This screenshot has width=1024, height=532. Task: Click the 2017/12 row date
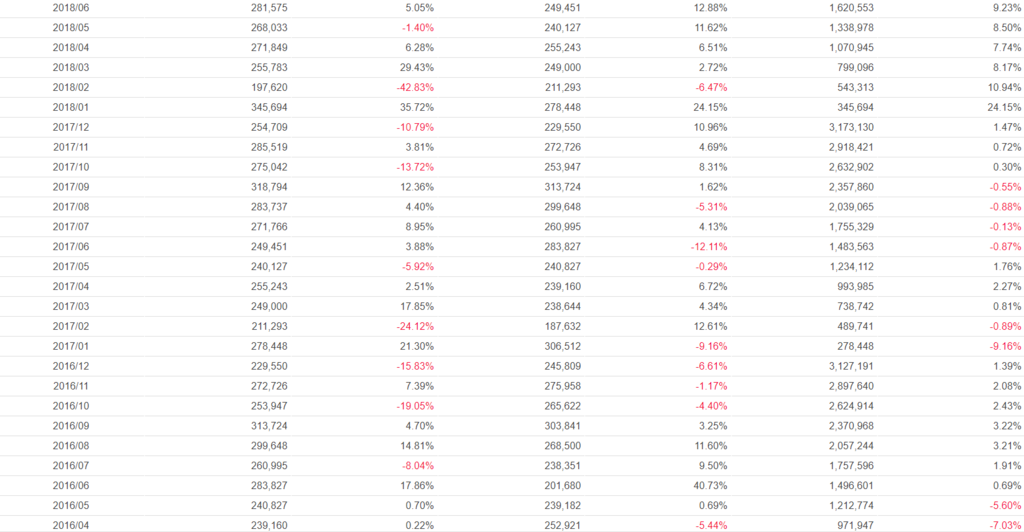pos(71,127)
